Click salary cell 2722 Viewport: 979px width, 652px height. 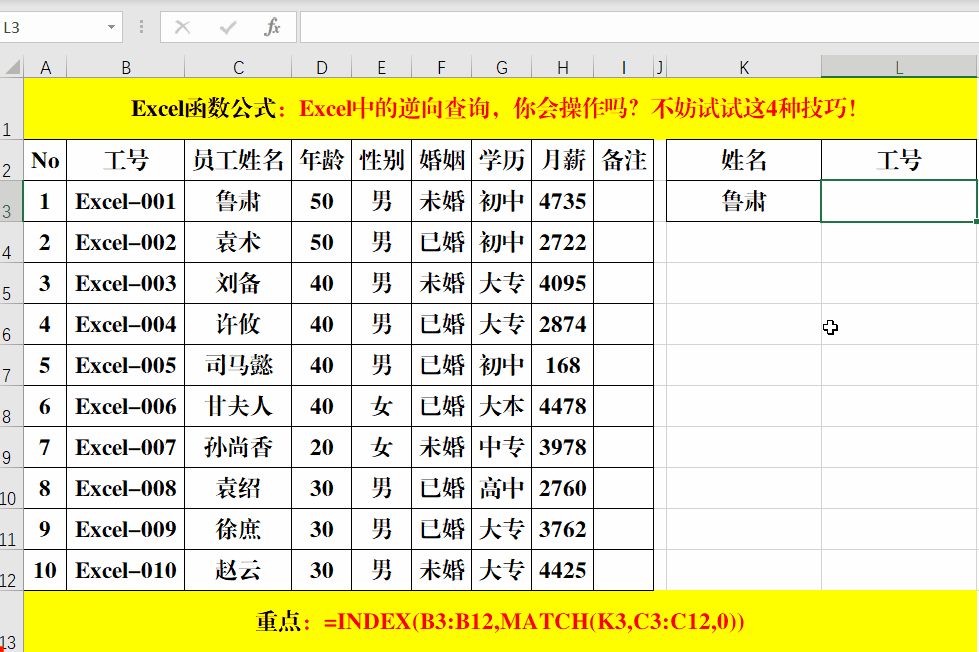[563, 242]
